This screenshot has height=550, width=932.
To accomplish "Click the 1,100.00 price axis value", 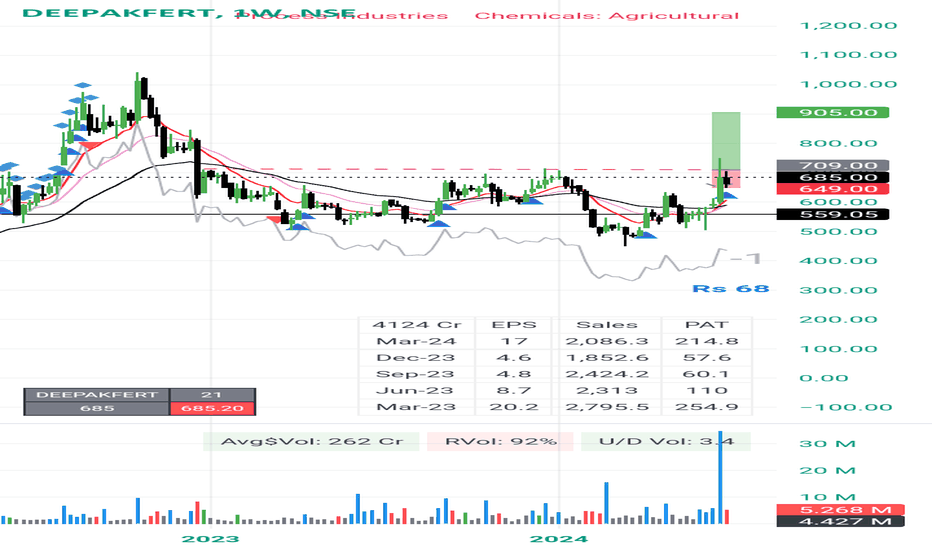I will (x=848, y=55).
